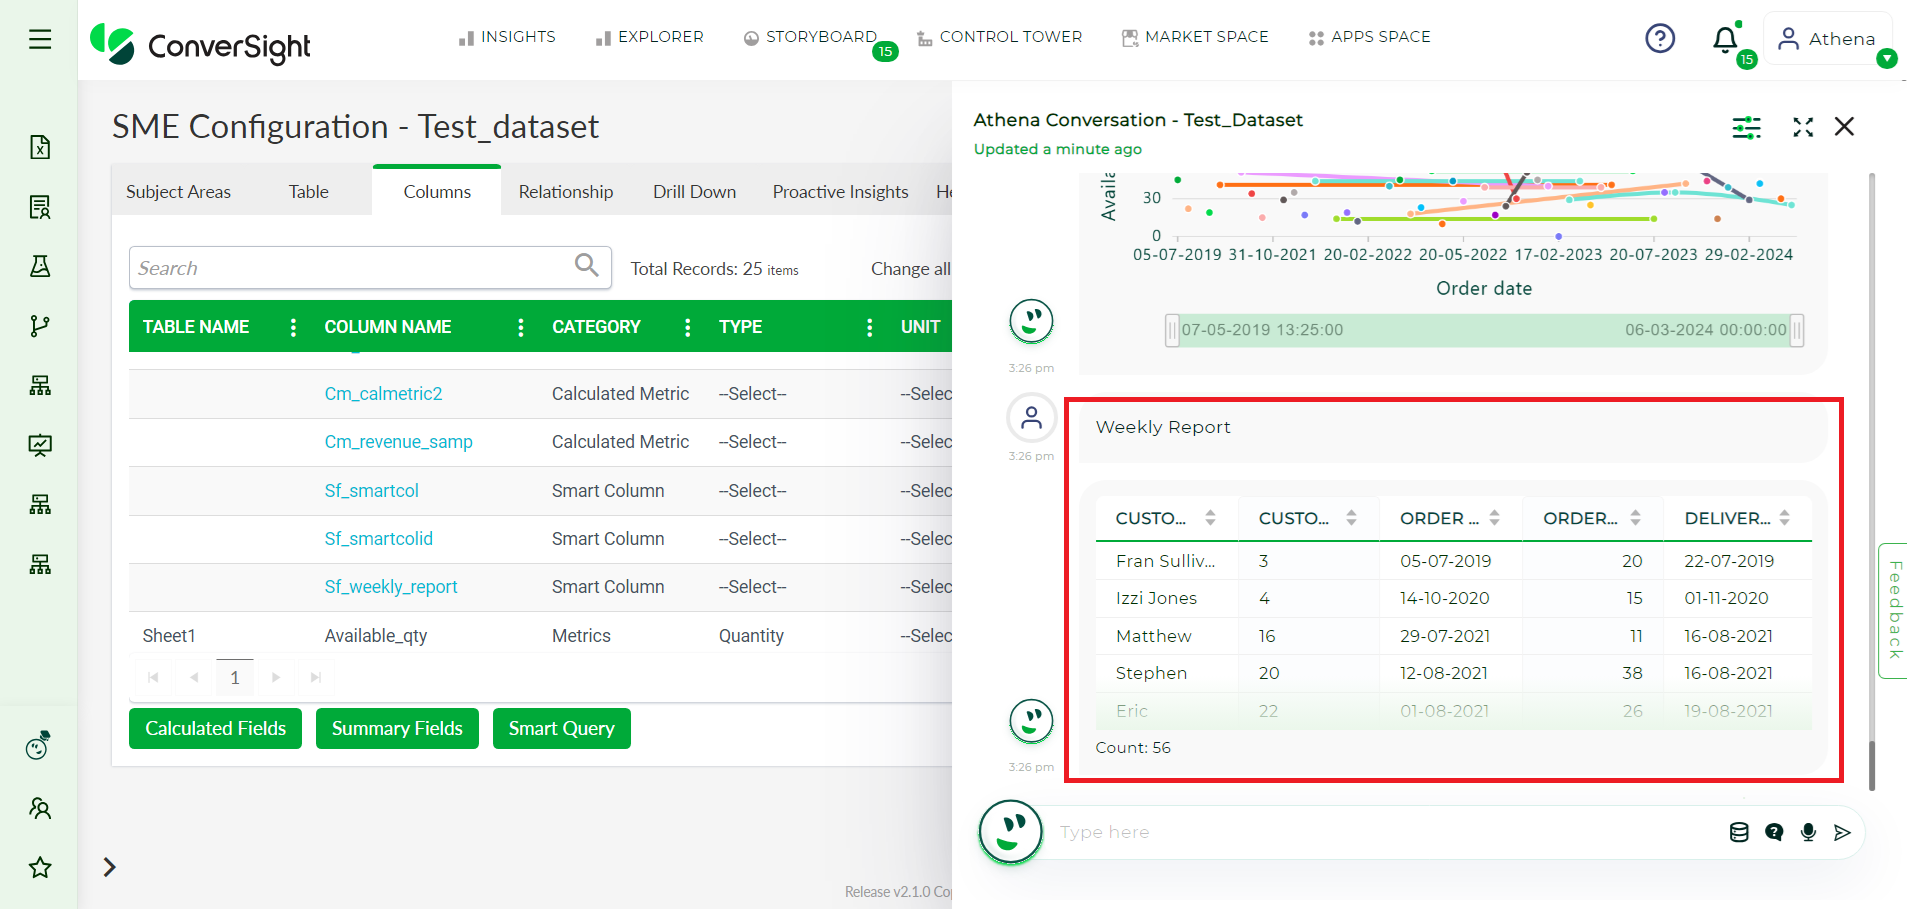Switch to the Relationship tab
This screenshot has height=909, width=1907.
click(566, 191)
